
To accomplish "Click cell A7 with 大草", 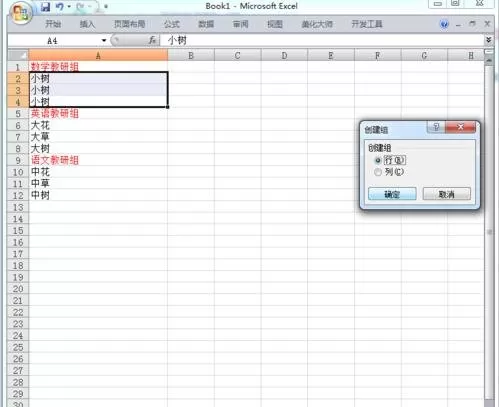I will [98, 137].
